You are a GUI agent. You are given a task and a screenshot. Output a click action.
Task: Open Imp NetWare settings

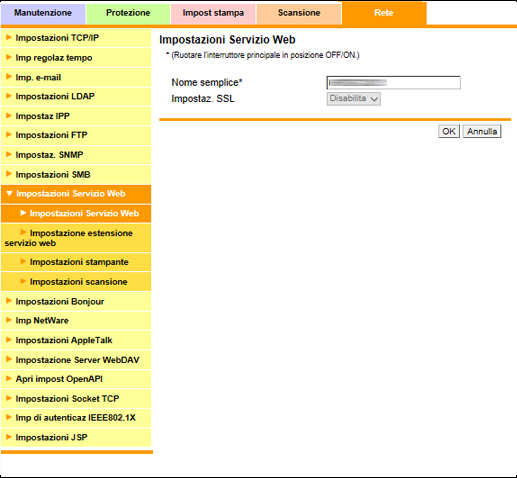76,321
